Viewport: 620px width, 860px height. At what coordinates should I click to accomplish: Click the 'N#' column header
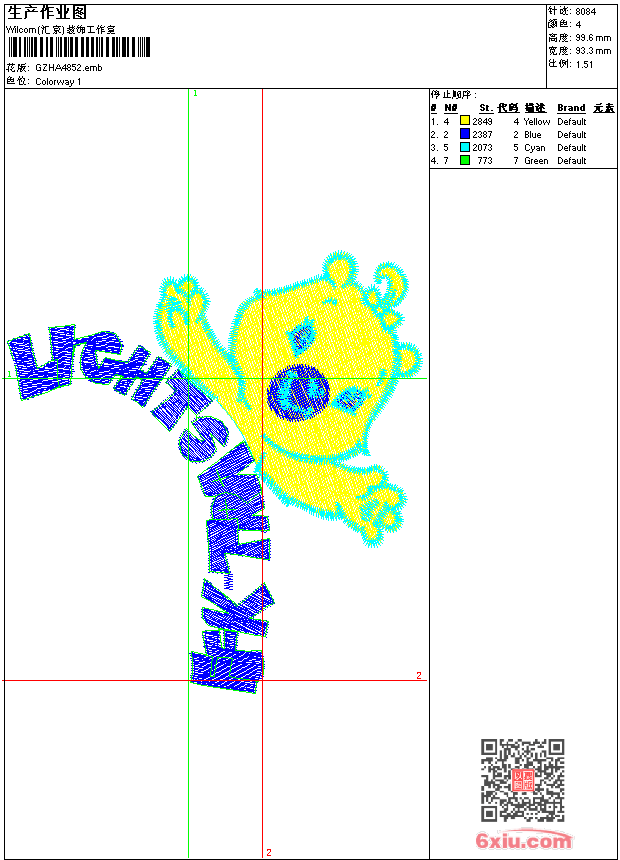pos(450,108)
